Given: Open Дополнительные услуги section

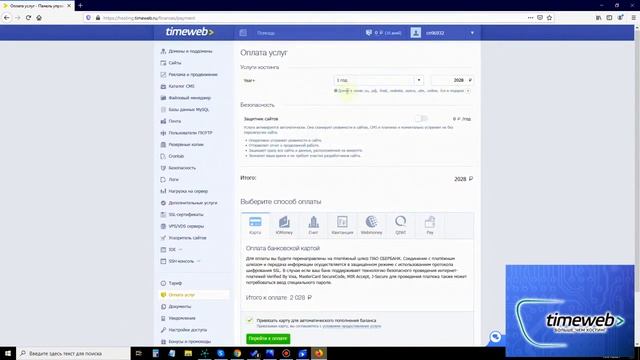Looking at the screenshot, I should point(189,203).
